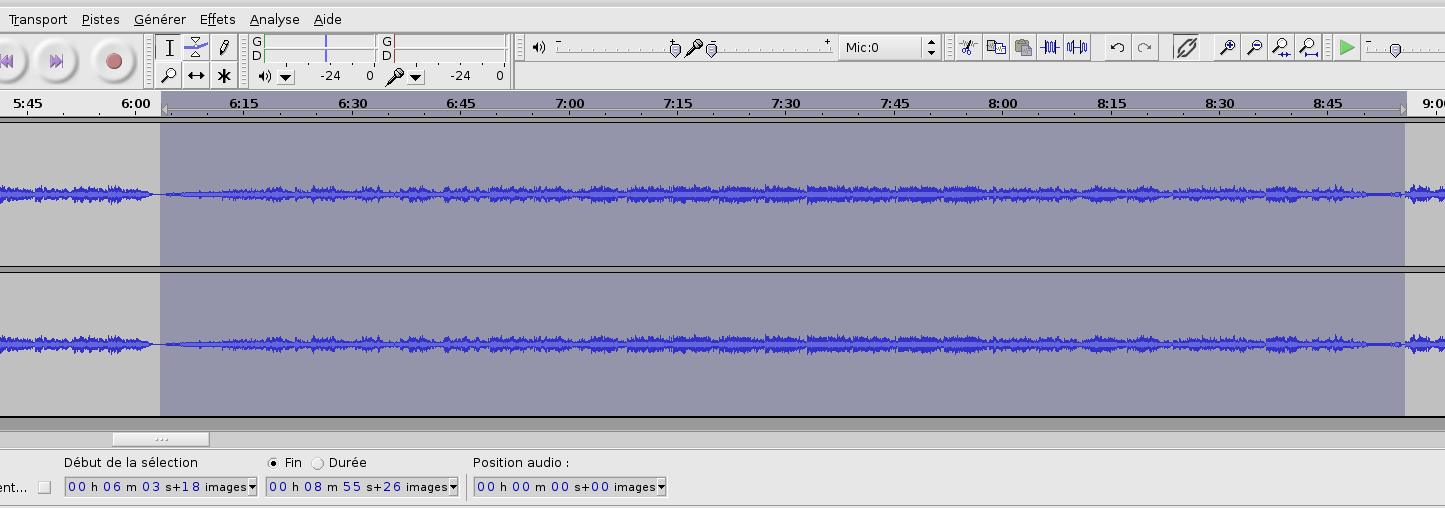Choose the Time Shift tool
Viewport: 1445px width, 508px height.
click(197, 75)
